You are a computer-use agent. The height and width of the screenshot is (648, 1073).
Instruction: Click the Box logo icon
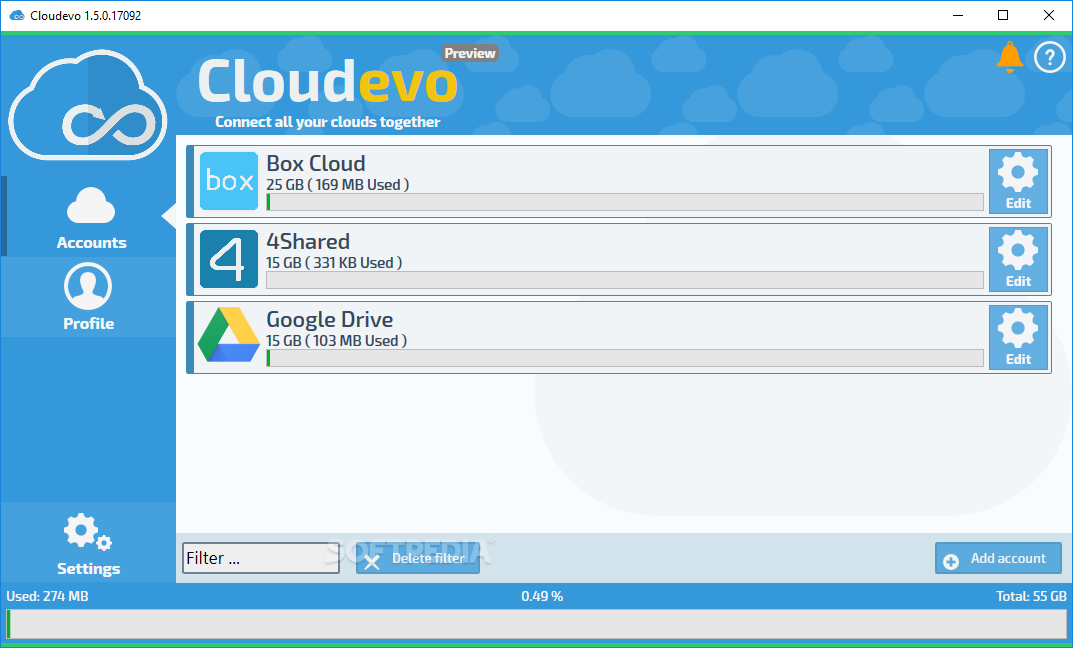229,181
